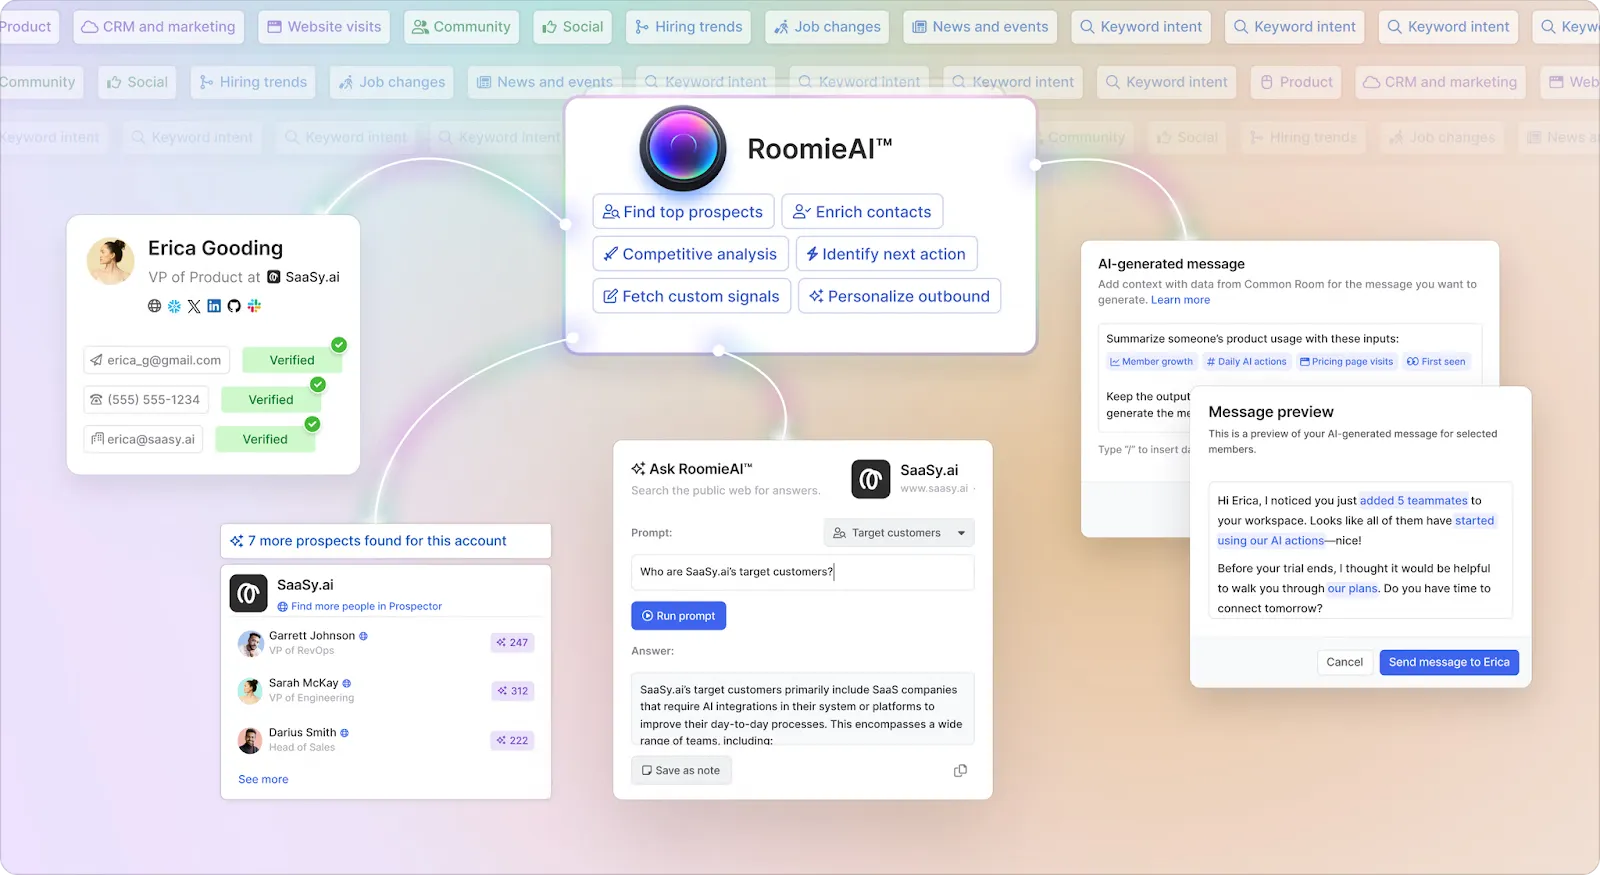Select the Website visits signal chip
Viewport: 1600px width, 875px height.
point(324,27)
